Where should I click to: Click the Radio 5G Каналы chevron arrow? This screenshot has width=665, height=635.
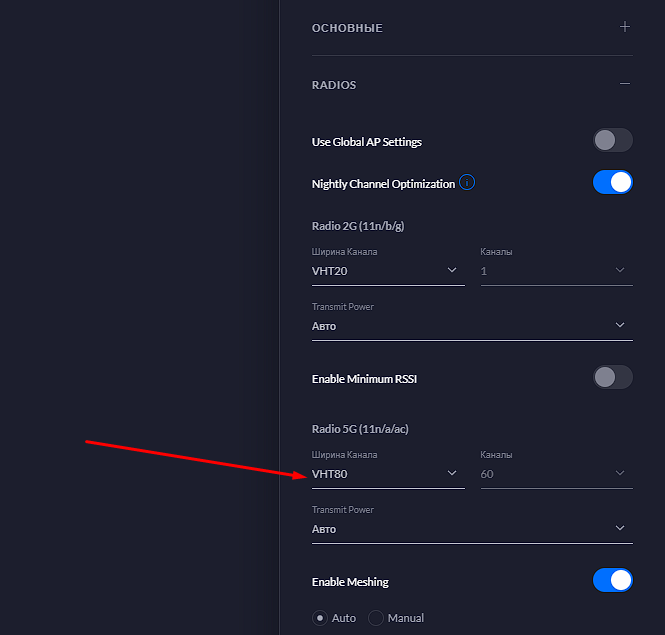(620, 473)
